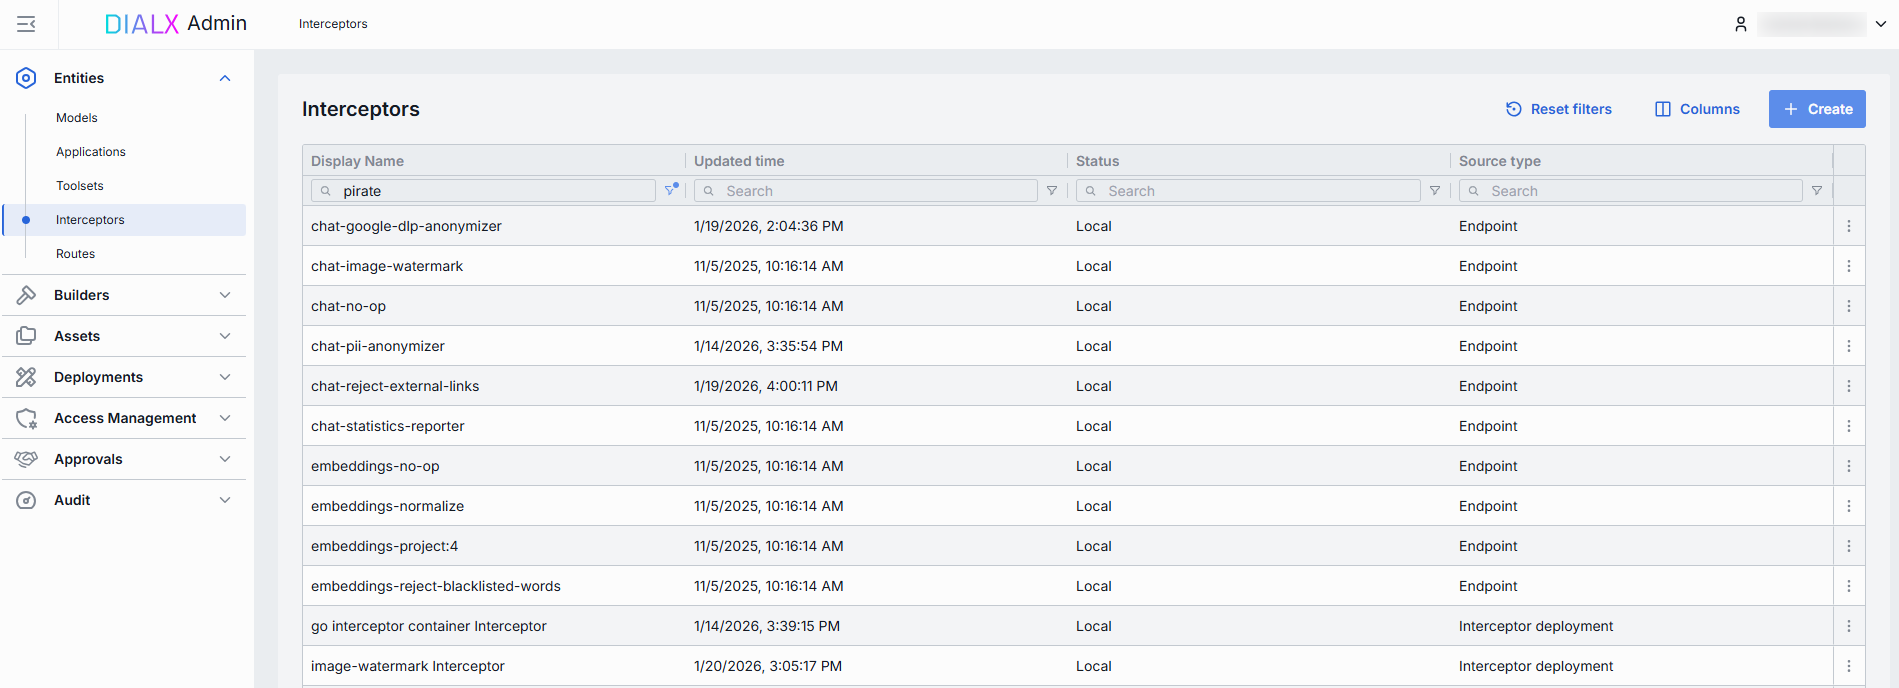Open filter options for Status column
The image size is (1899, 688).
click(1435, 191)
